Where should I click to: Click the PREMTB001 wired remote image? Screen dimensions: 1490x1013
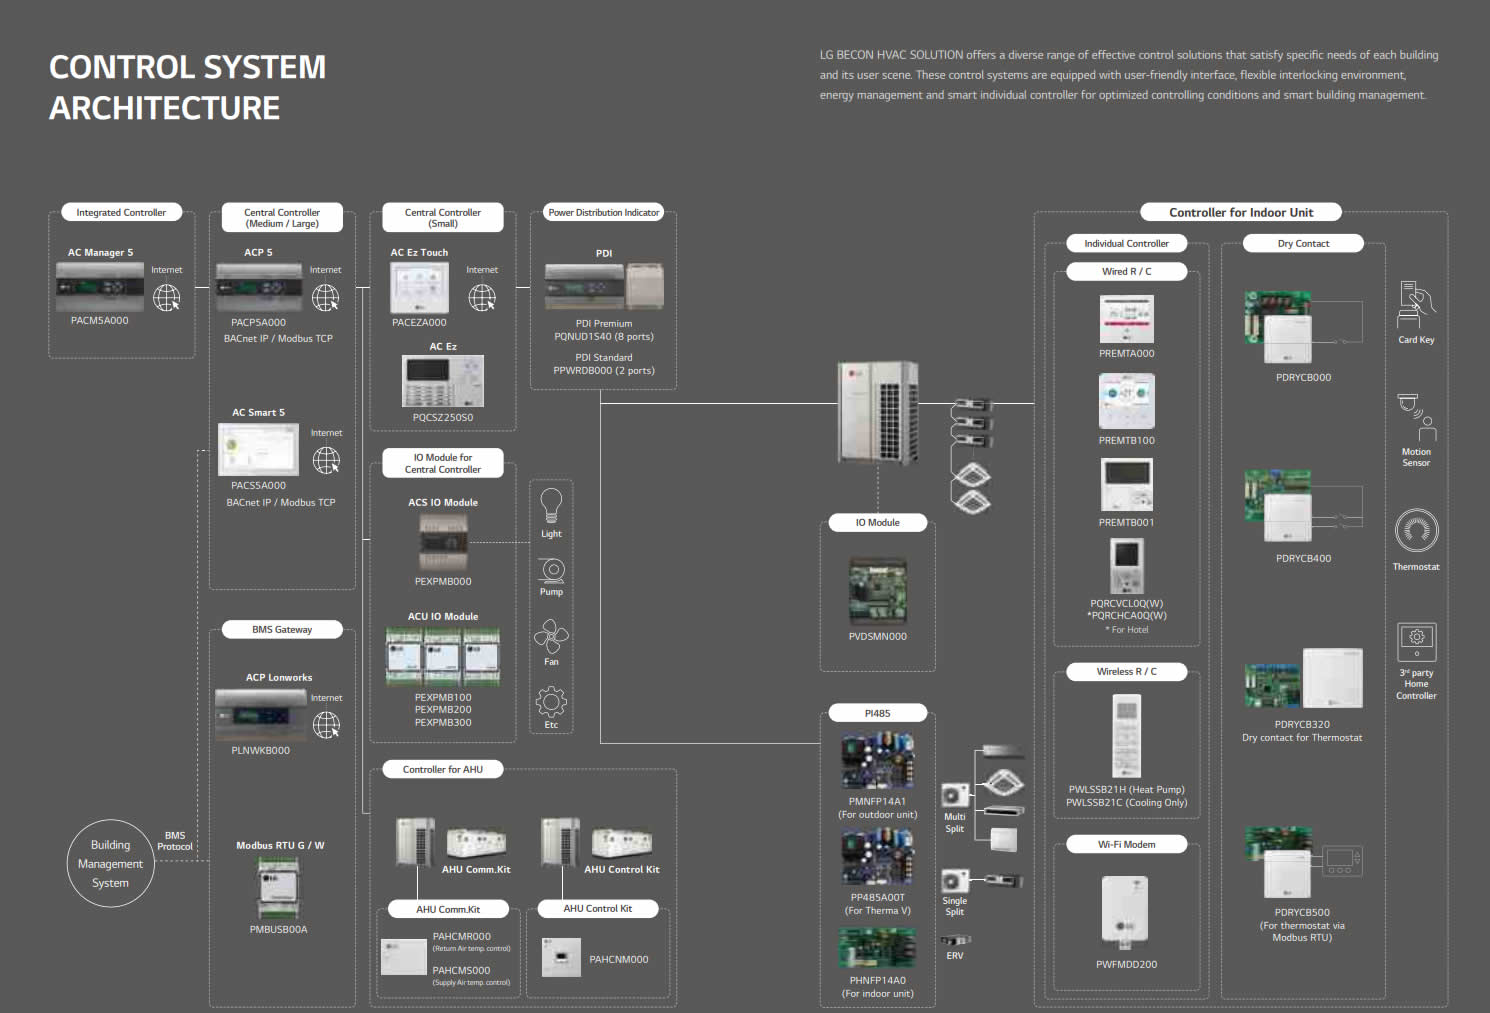[x=1126, y=485]
